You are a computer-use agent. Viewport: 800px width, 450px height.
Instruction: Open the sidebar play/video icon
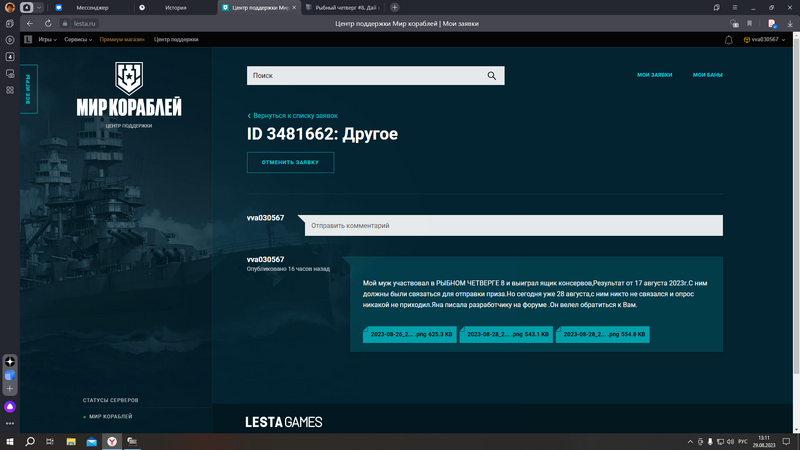pos(10,40)
